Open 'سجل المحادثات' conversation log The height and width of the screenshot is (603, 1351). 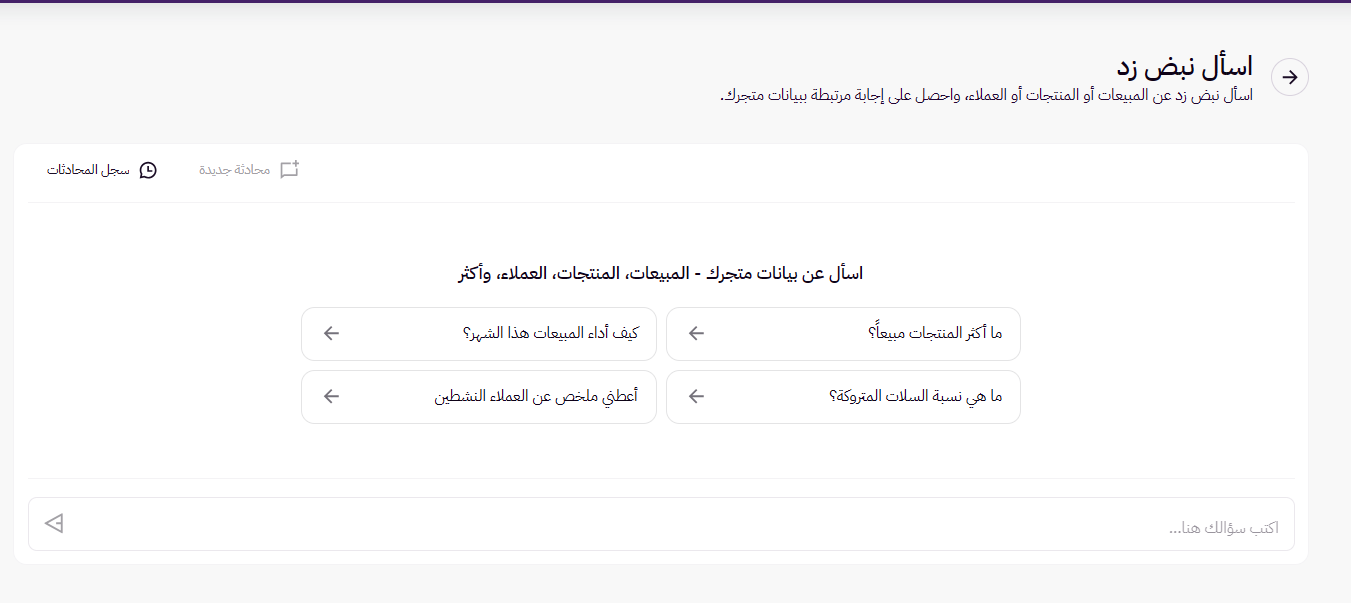pyautogui.click(x=102, y=170)
